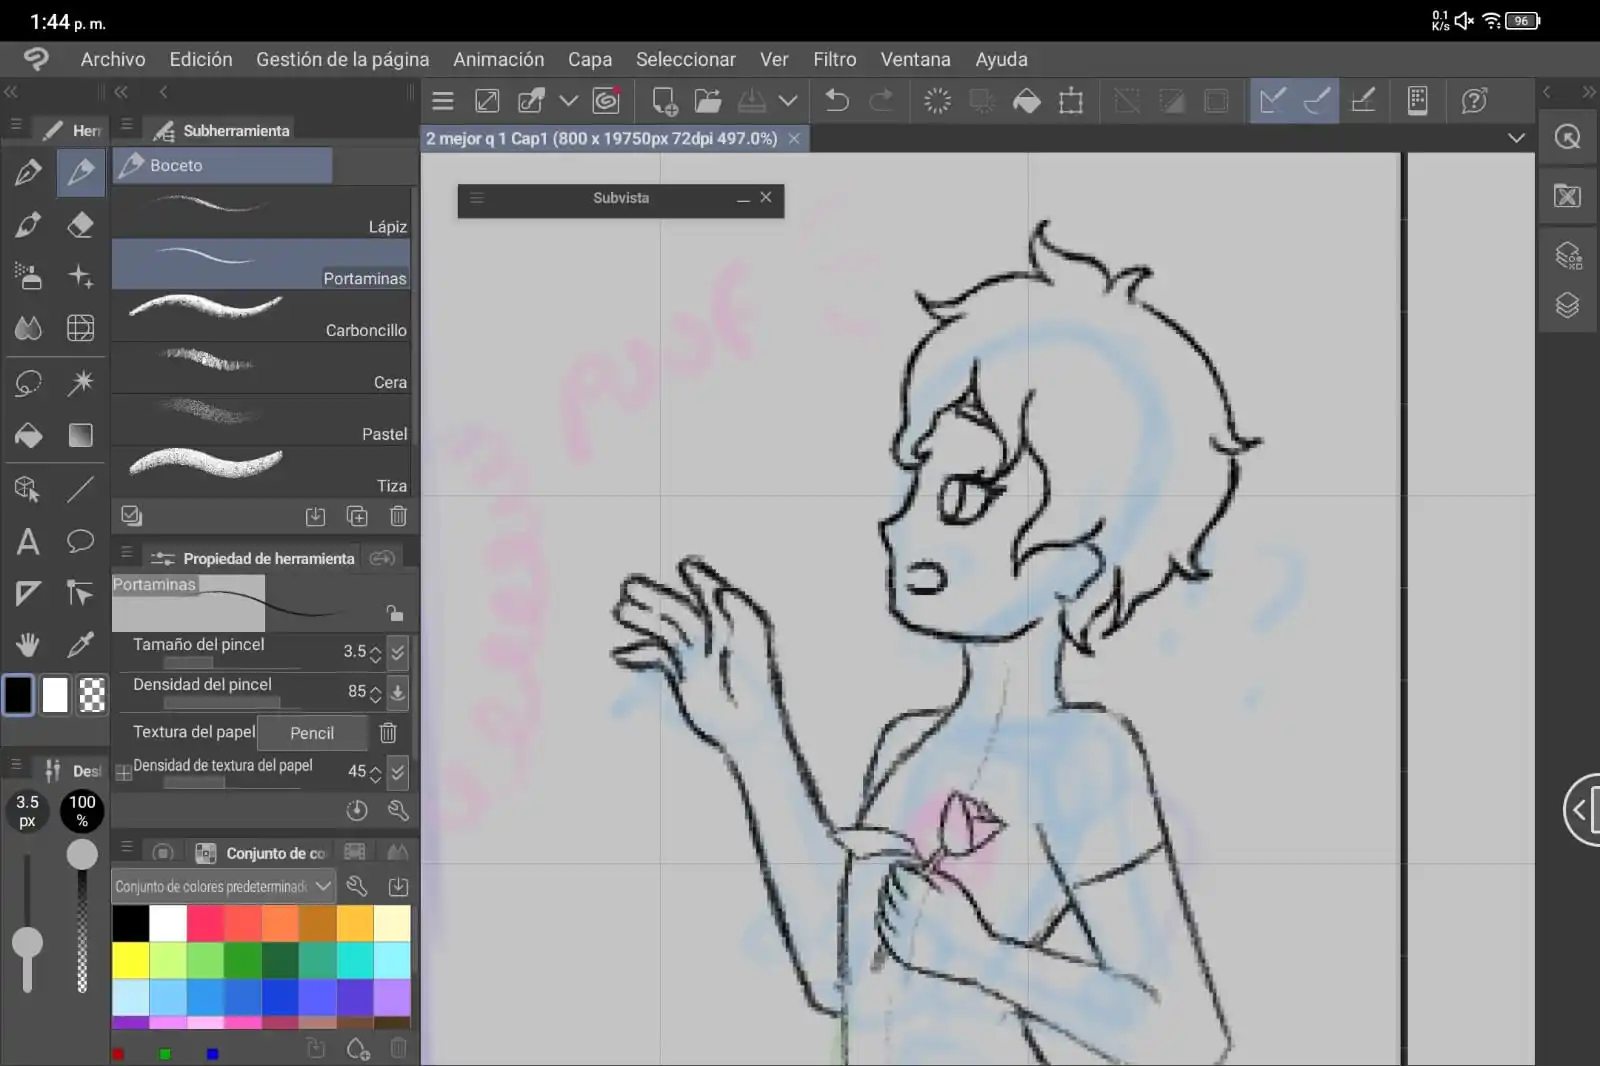Open the color set dropdown list
The height and width of the screenshot is (1066, 1600).
point(222,886)
